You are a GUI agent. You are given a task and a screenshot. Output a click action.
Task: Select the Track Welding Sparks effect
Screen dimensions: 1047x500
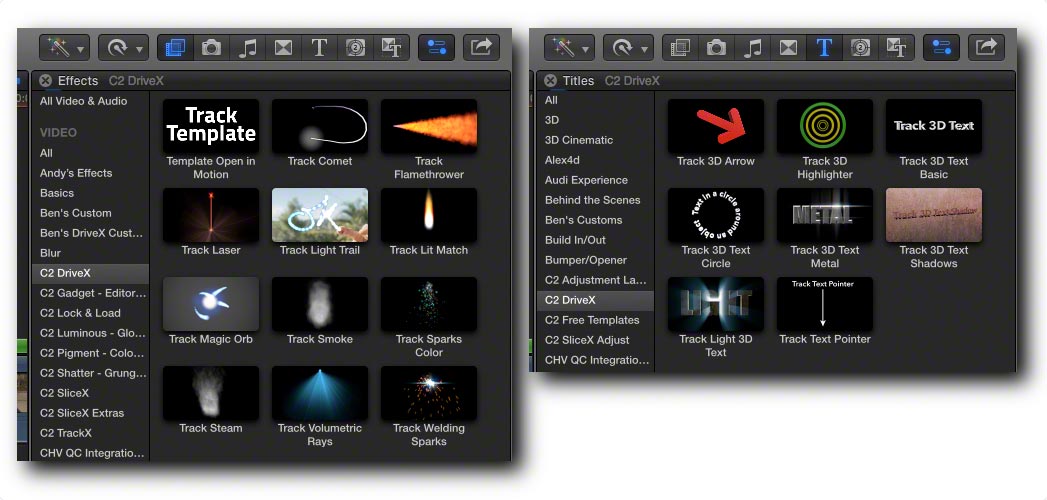click(429, 392)
